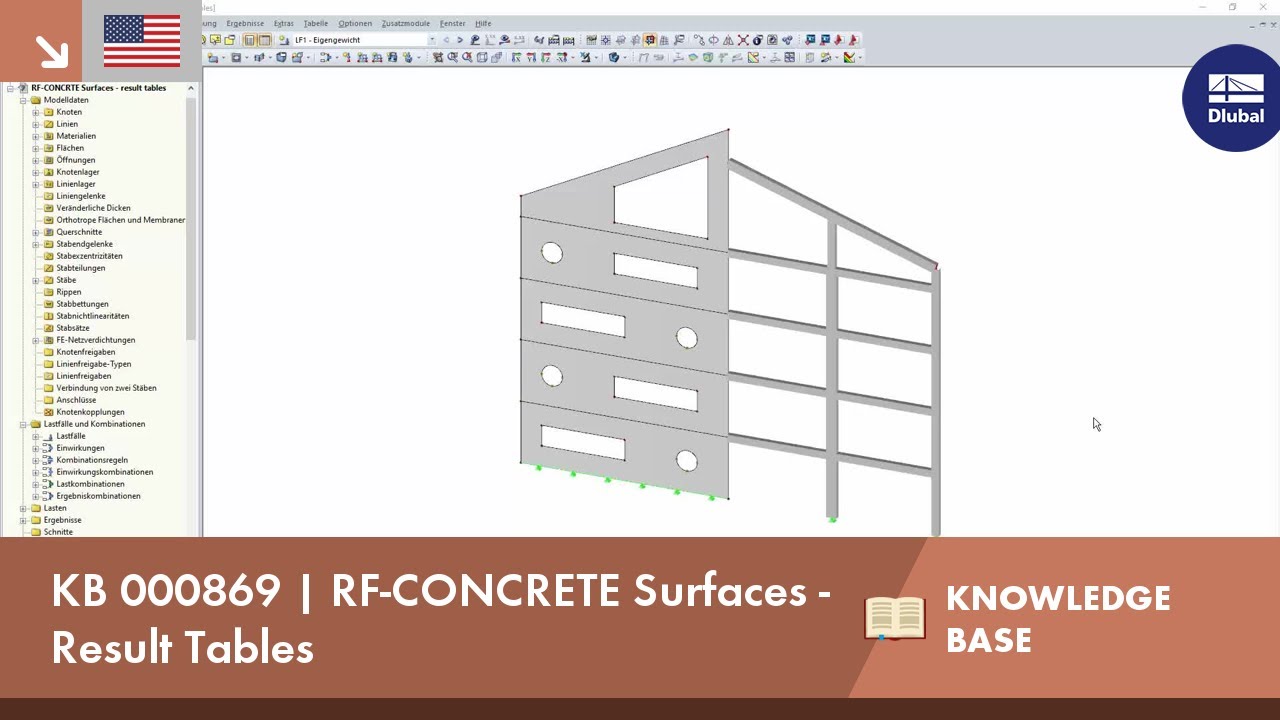Open the Hilfe menu
Screen dimensions: 1280x720
coord(483,23)
